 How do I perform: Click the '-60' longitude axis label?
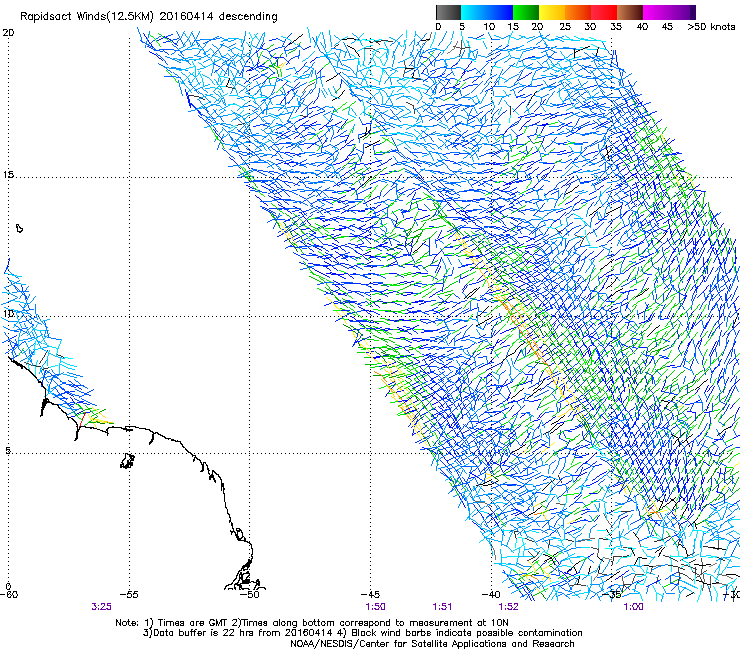(x=9, y=595)
